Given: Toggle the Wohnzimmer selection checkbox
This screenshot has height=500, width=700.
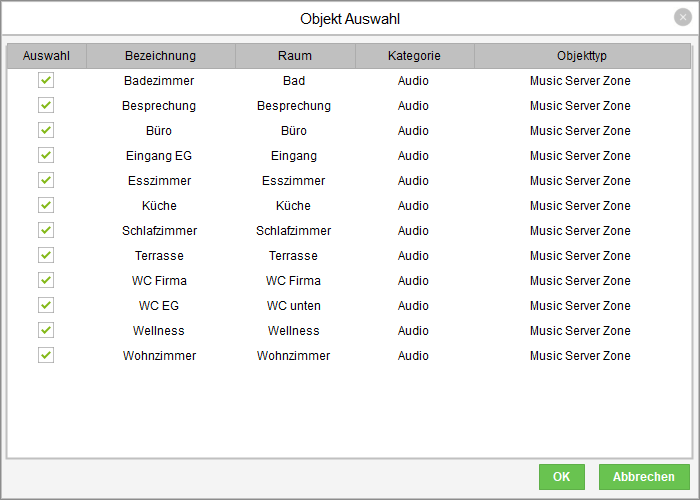Looking at the screenshot, I should [x=46, y=356].
